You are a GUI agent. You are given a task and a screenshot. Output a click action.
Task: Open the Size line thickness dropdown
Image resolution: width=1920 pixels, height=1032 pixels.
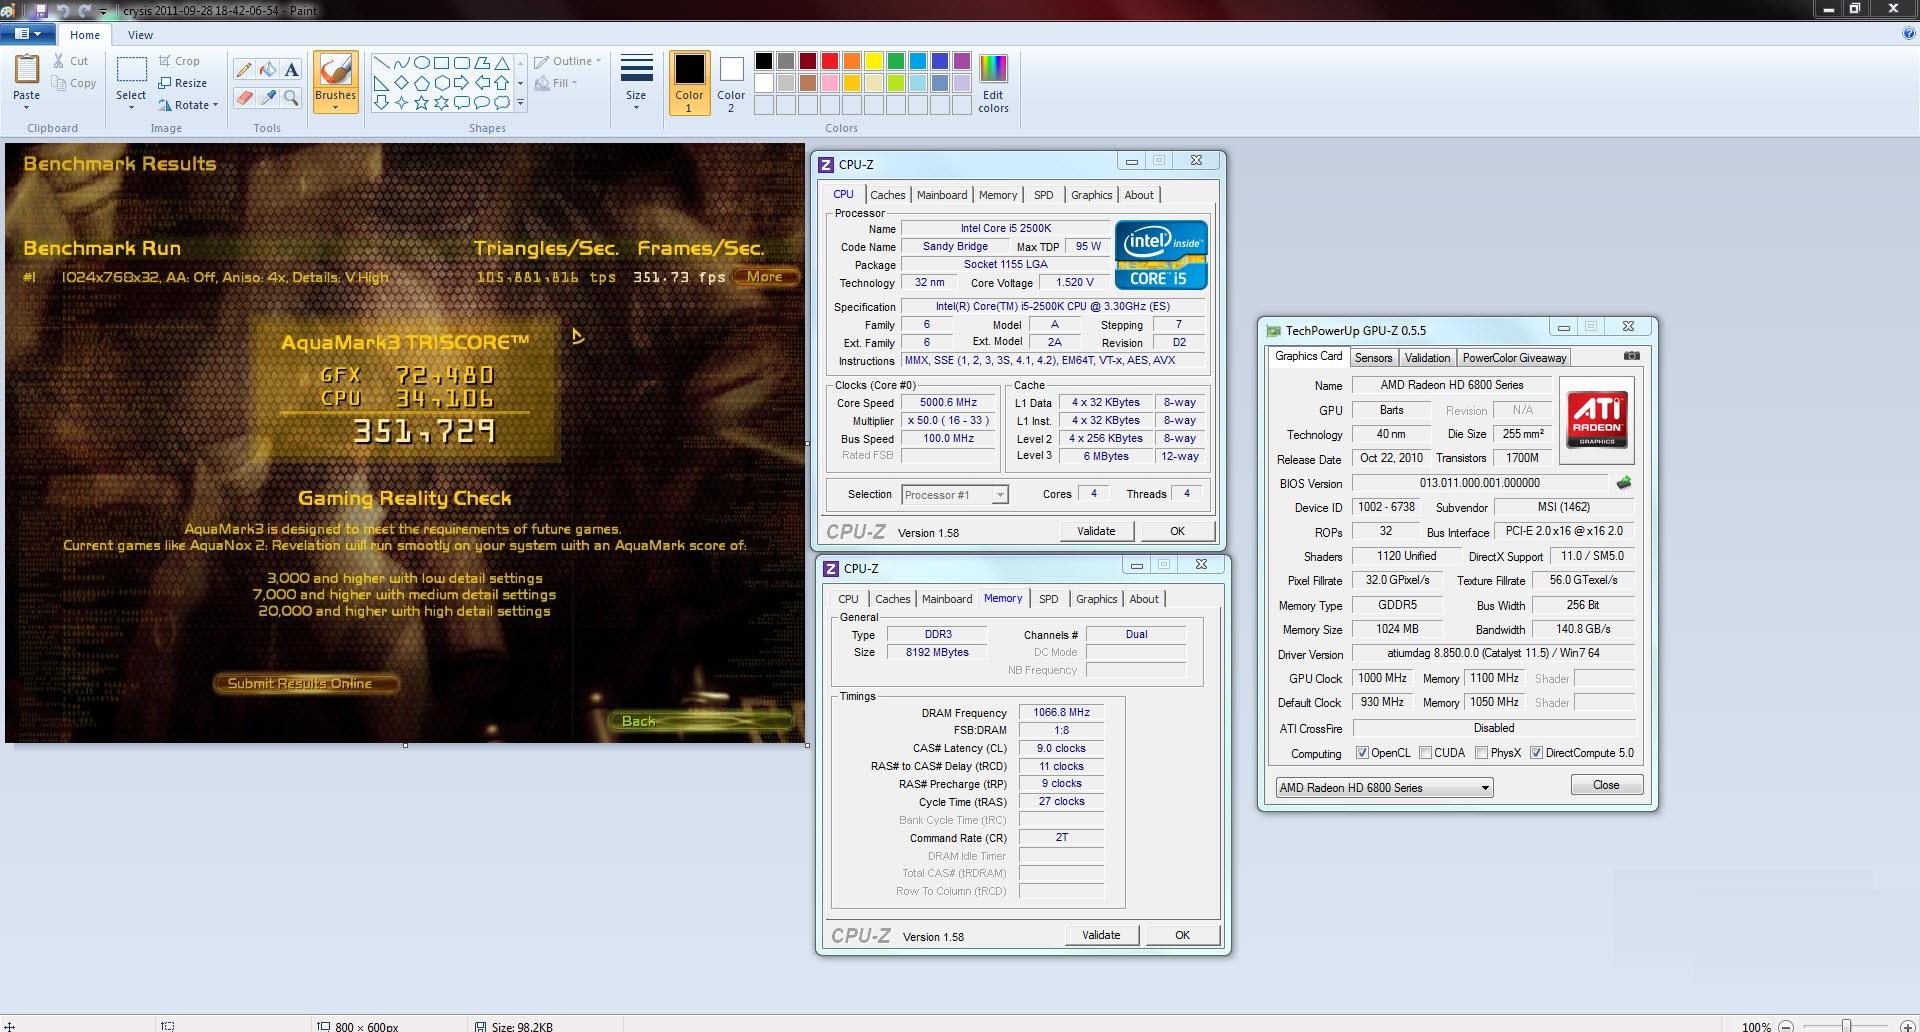coord(636,83)
